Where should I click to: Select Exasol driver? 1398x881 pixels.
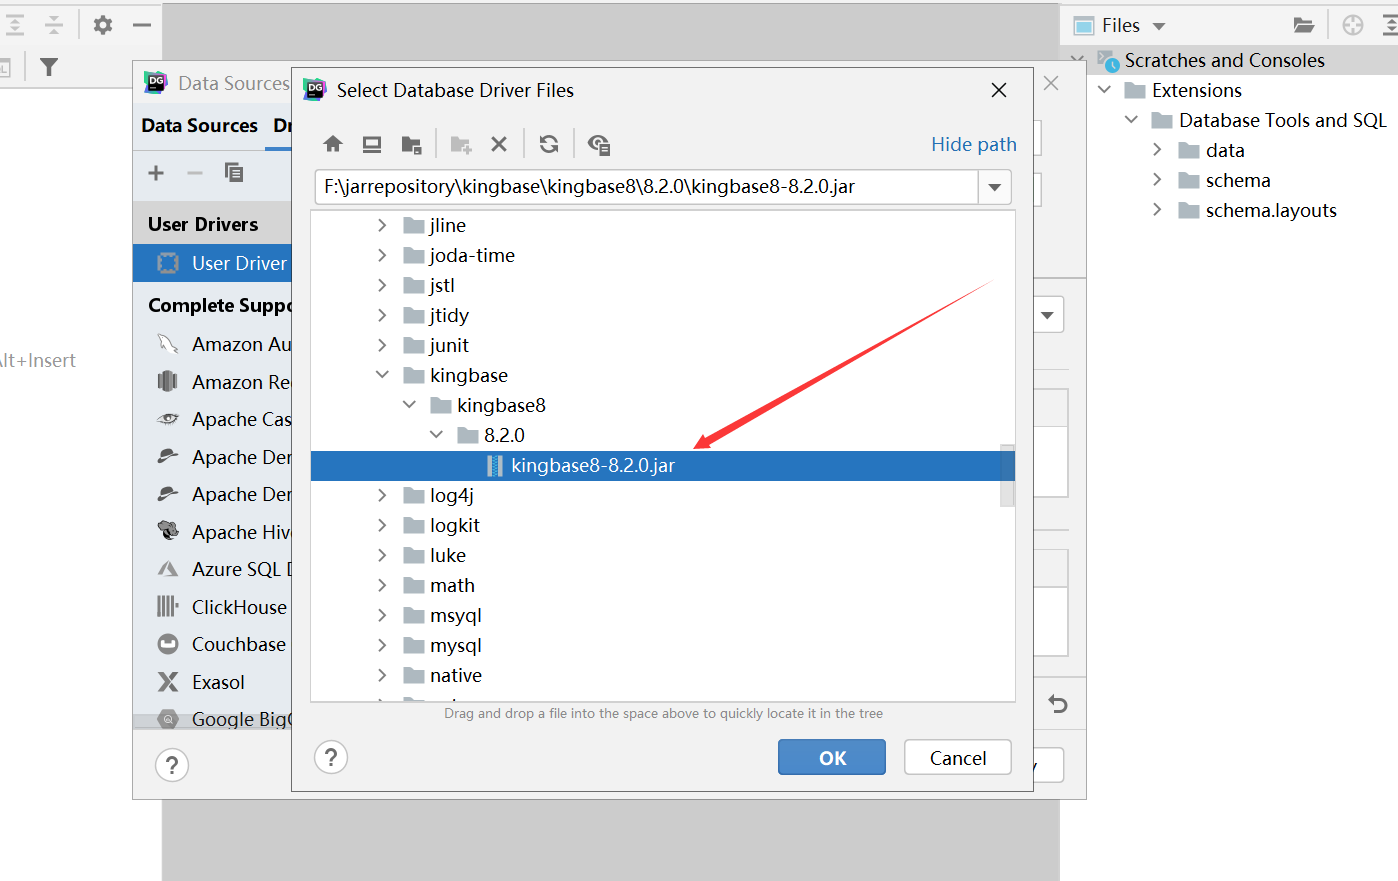click(x=212, y=682)
